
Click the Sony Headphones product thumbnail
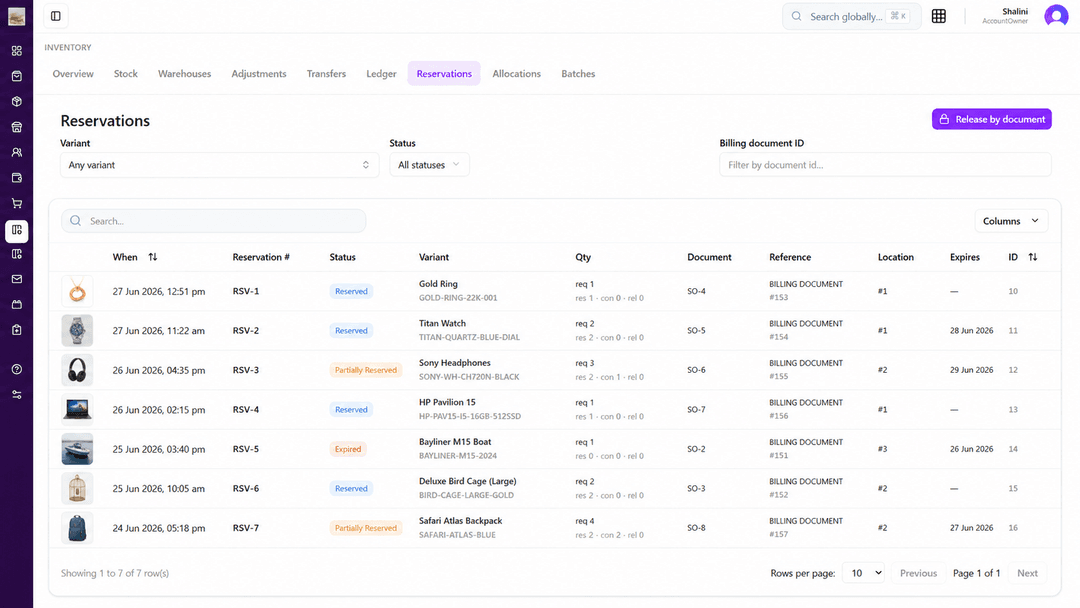pos(77,370)
